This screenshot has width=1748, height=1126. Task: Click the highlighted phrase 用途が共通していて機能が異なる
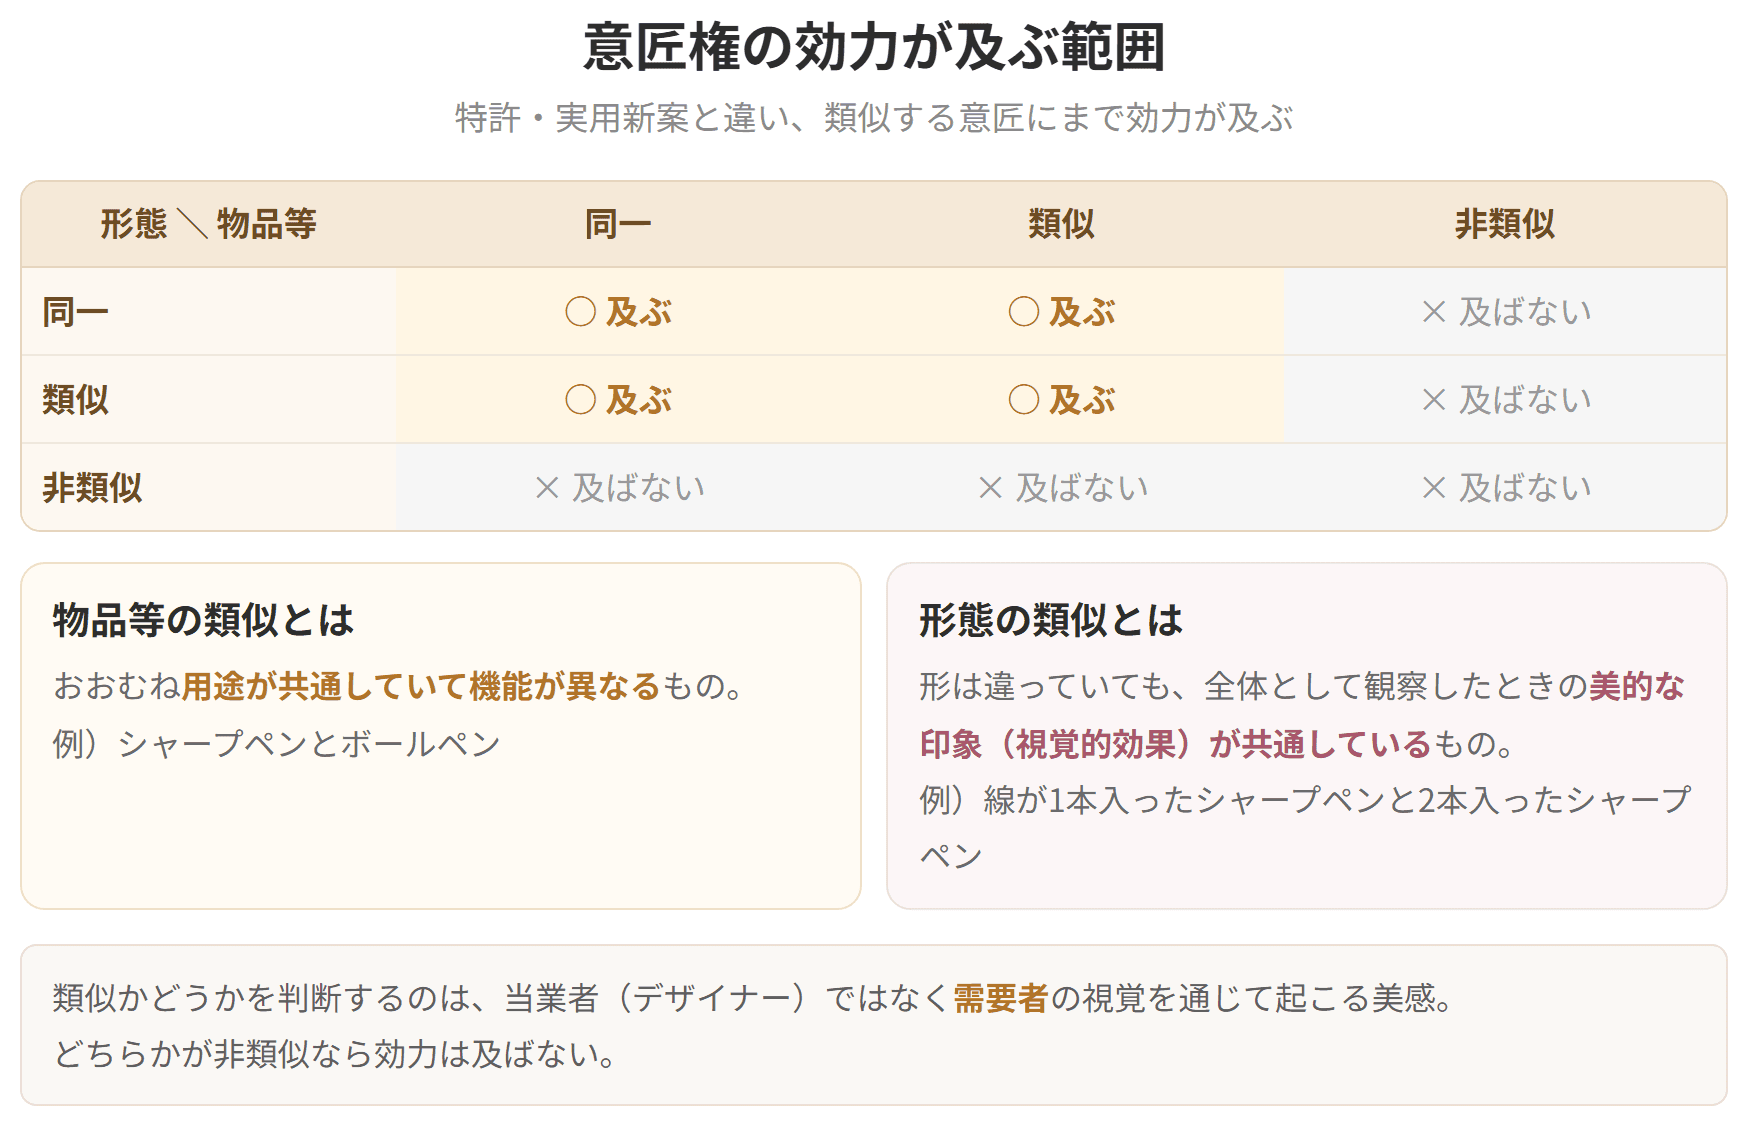click(420, 686)
